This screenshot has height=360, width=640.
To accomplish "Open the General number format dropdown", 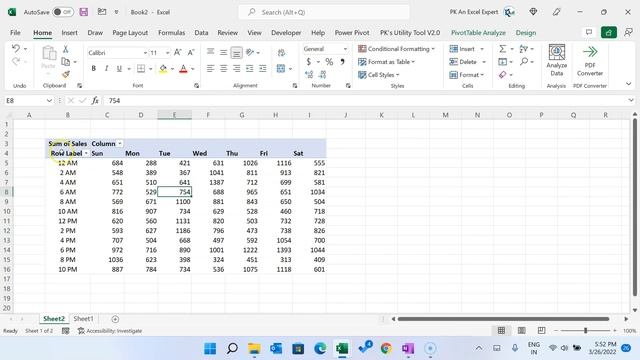I will point(345,49).
